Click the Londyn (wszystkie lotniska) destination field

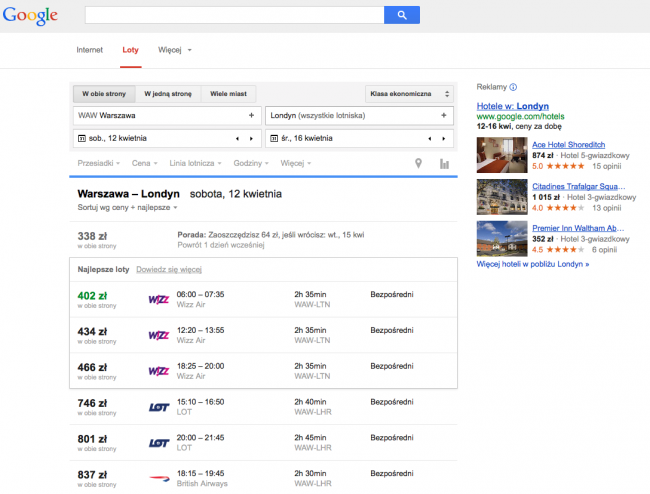[x=359, y=115]
